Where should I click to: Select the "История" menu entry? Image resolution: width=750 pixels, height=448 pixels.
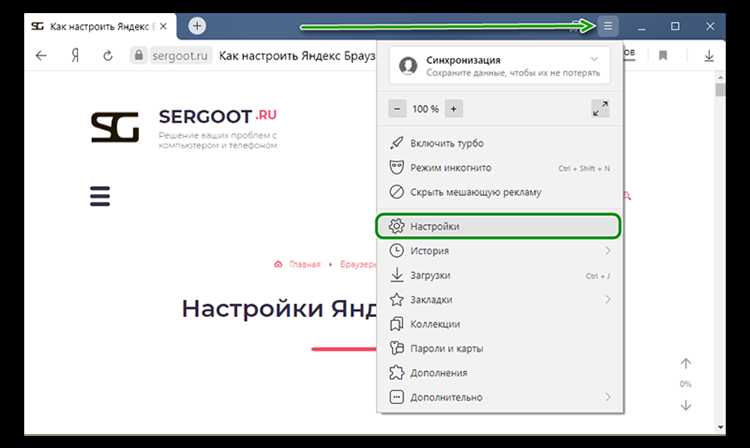tap(499, 251)
